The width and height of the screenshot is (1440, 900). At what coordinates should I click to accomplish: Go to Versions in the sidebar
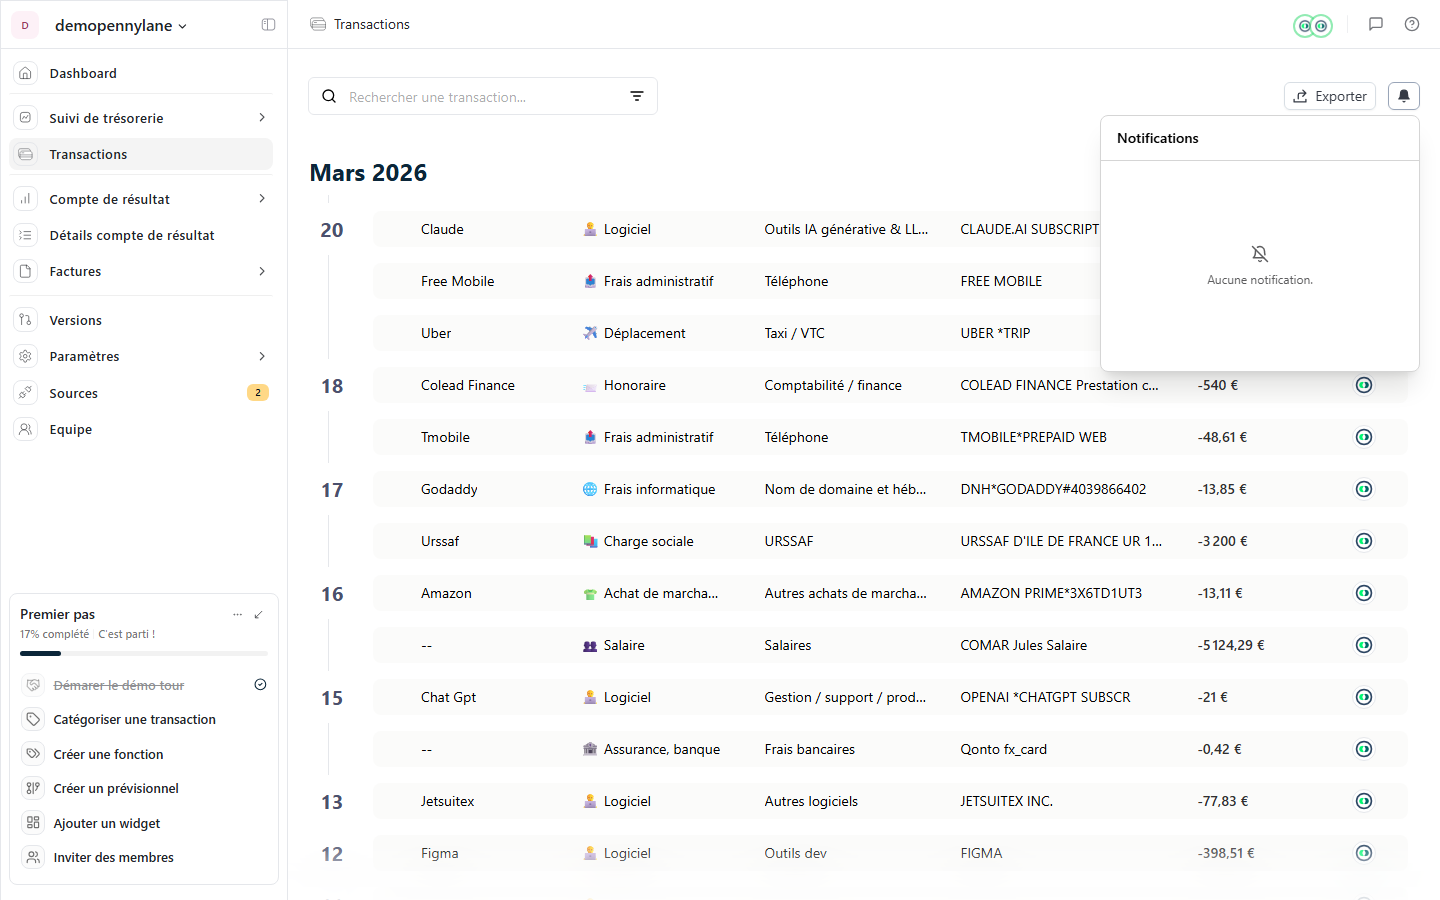[x=141, y=320]
